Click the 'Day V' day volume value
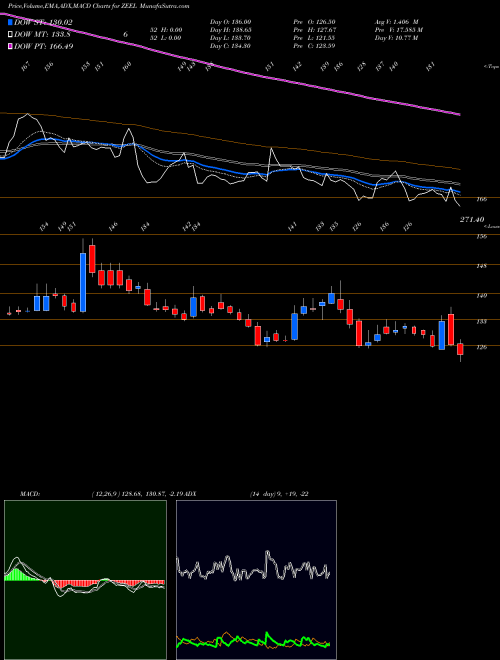Image resolution: width=500 pixels, height=660 pixels. pyautogui.click(x=396, y=38)
